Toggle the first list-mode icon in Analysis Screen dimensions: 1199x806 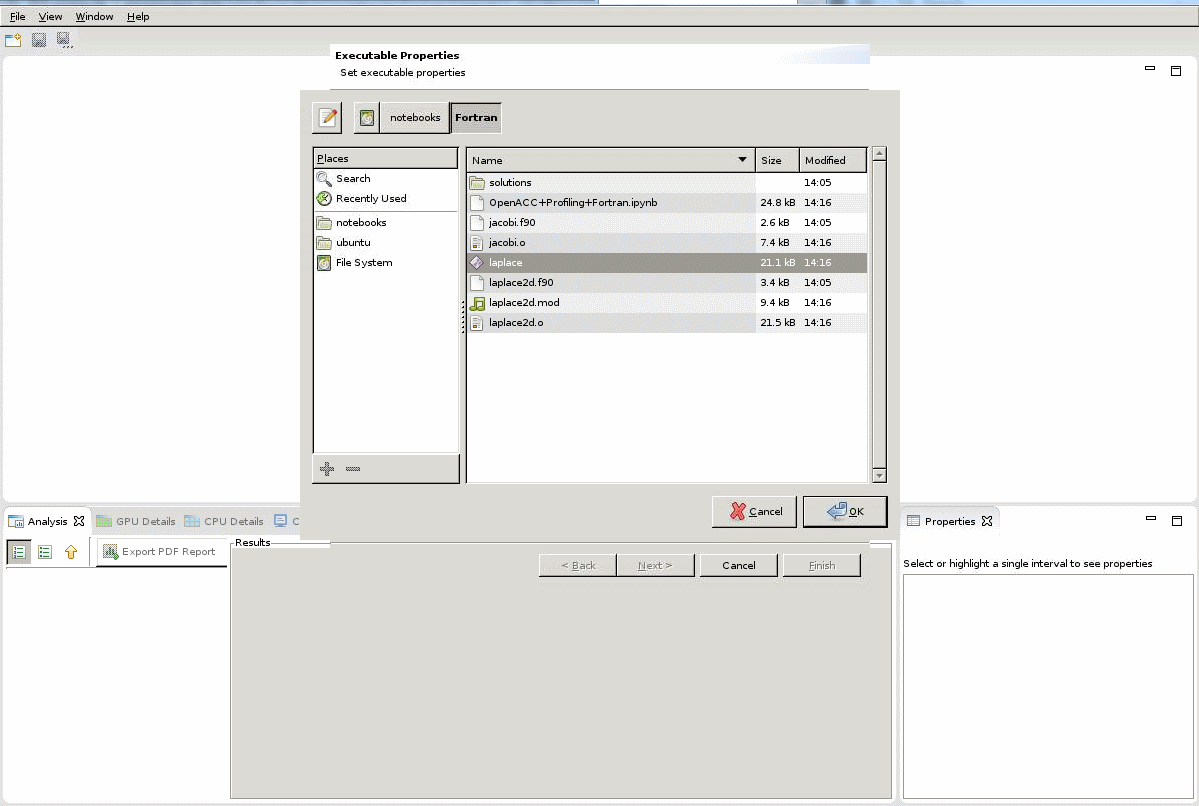point(19,552)
